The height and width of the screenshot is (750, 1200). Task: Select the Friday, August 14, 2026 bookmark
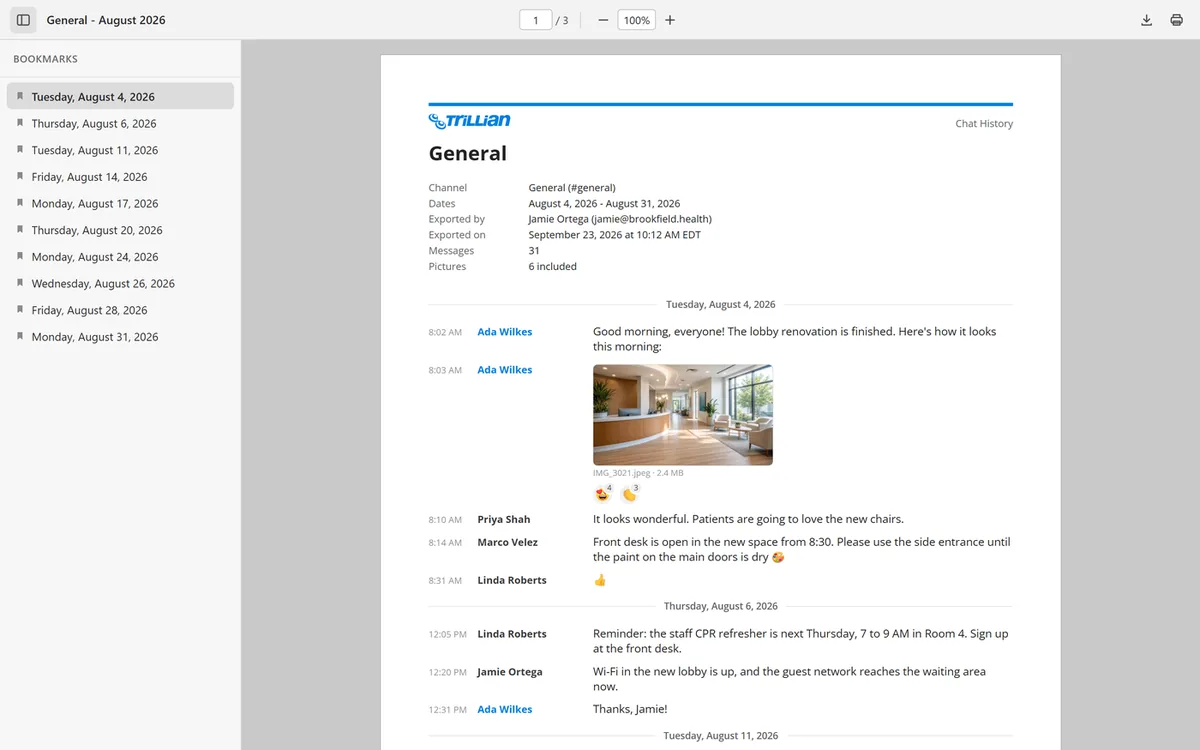[120, 176]
